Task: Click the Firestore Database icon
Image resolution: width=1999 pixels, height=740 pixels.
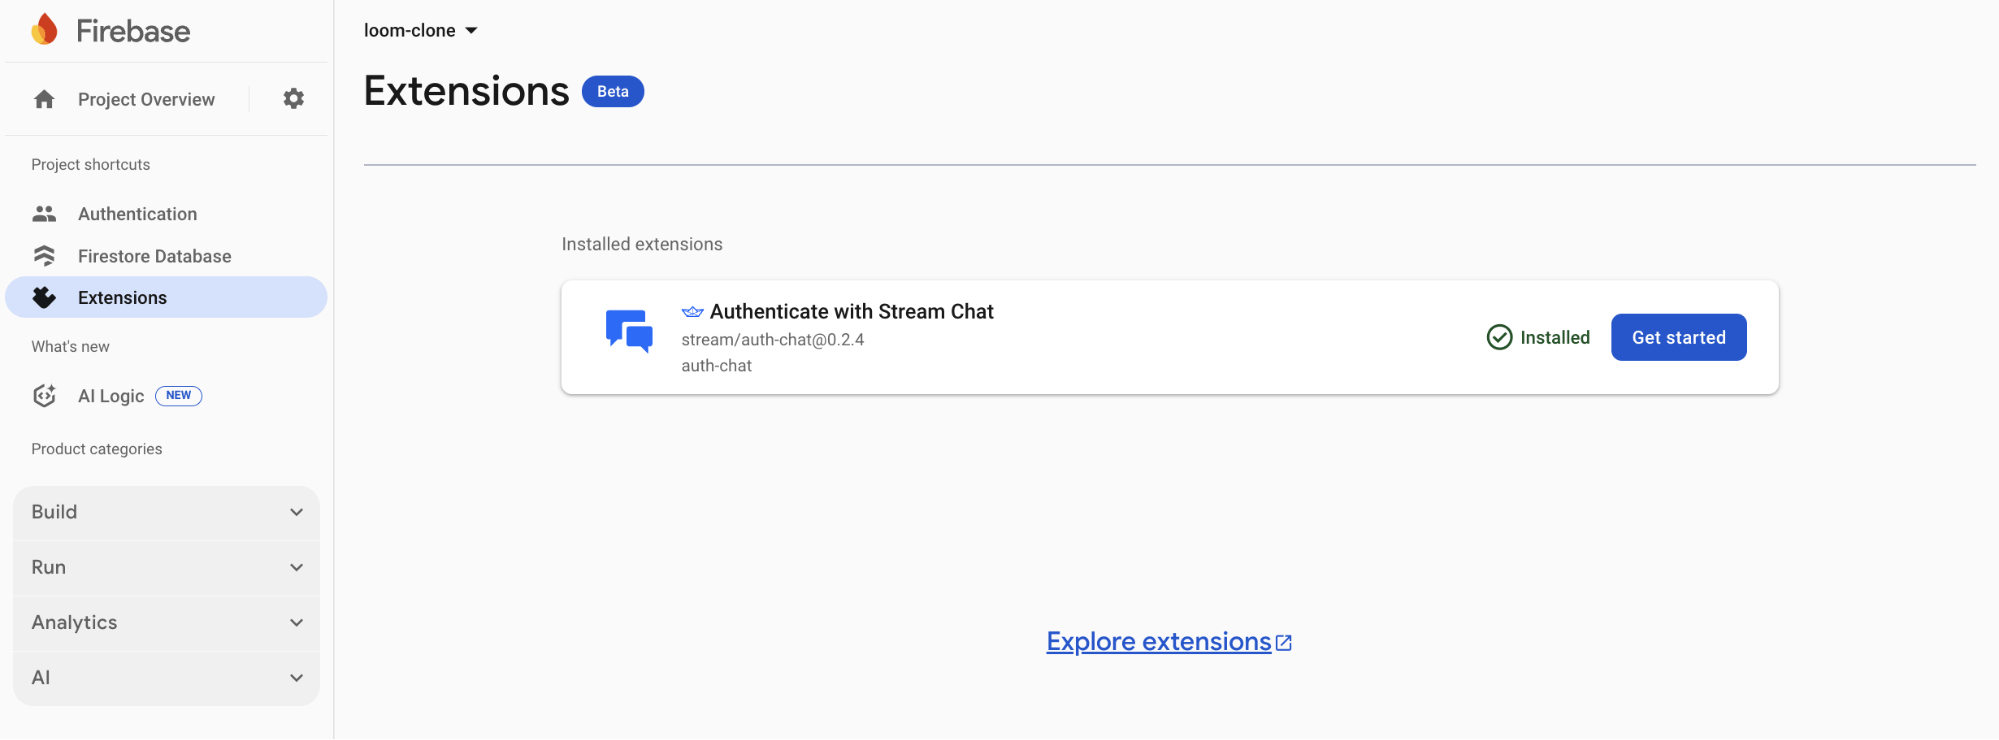Action: click(44, 256)
